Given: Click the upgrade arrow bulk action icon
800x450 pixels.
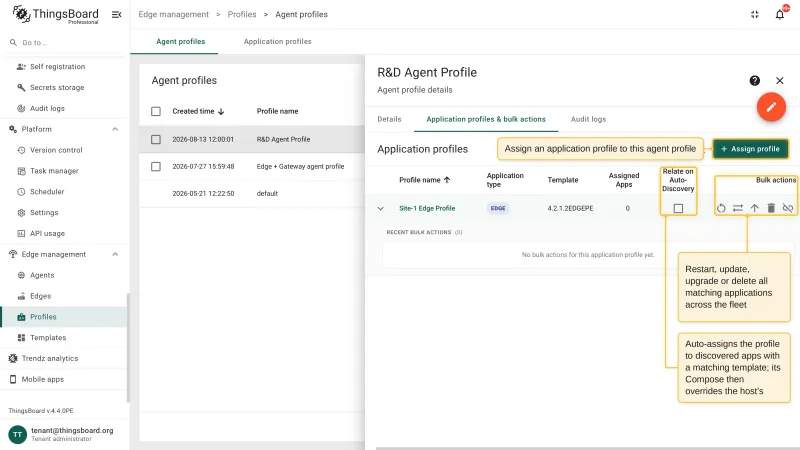Looking at the screenshot, I should tap(755, 208).
